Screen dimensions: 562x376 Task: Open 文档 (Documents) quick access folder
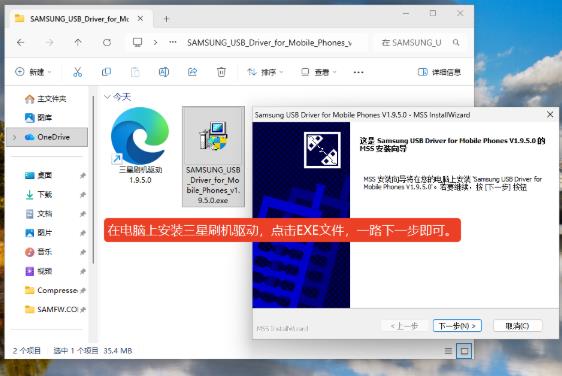point(39,214)
